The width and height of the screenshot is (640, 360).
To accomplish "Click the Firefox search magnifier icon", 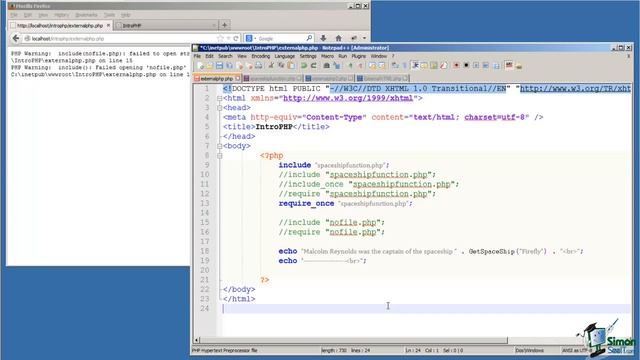I will [309, 38].
